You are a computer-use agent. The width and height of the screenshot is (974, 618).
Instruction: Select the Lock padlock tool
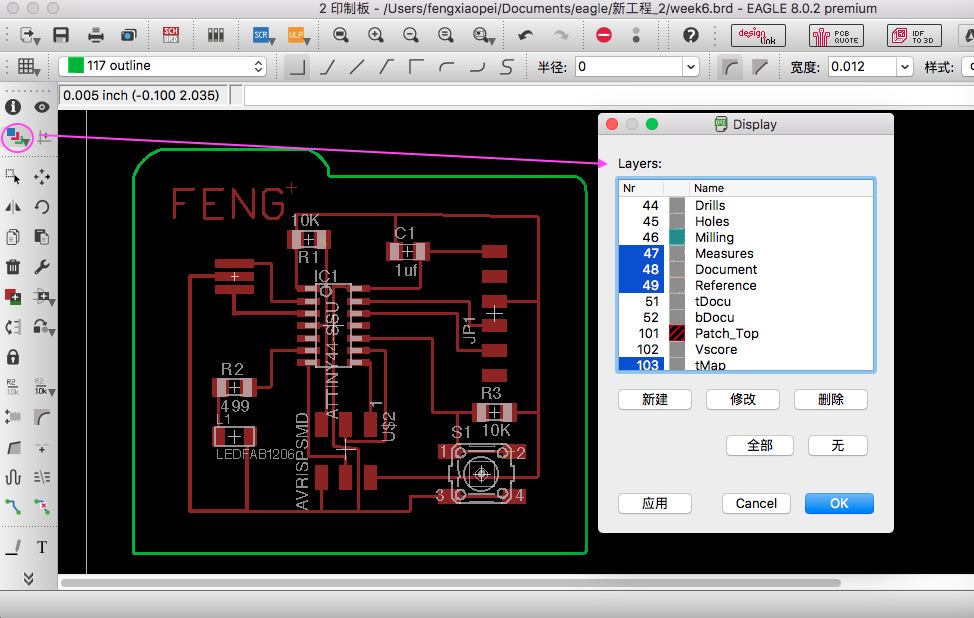point(13,357)
